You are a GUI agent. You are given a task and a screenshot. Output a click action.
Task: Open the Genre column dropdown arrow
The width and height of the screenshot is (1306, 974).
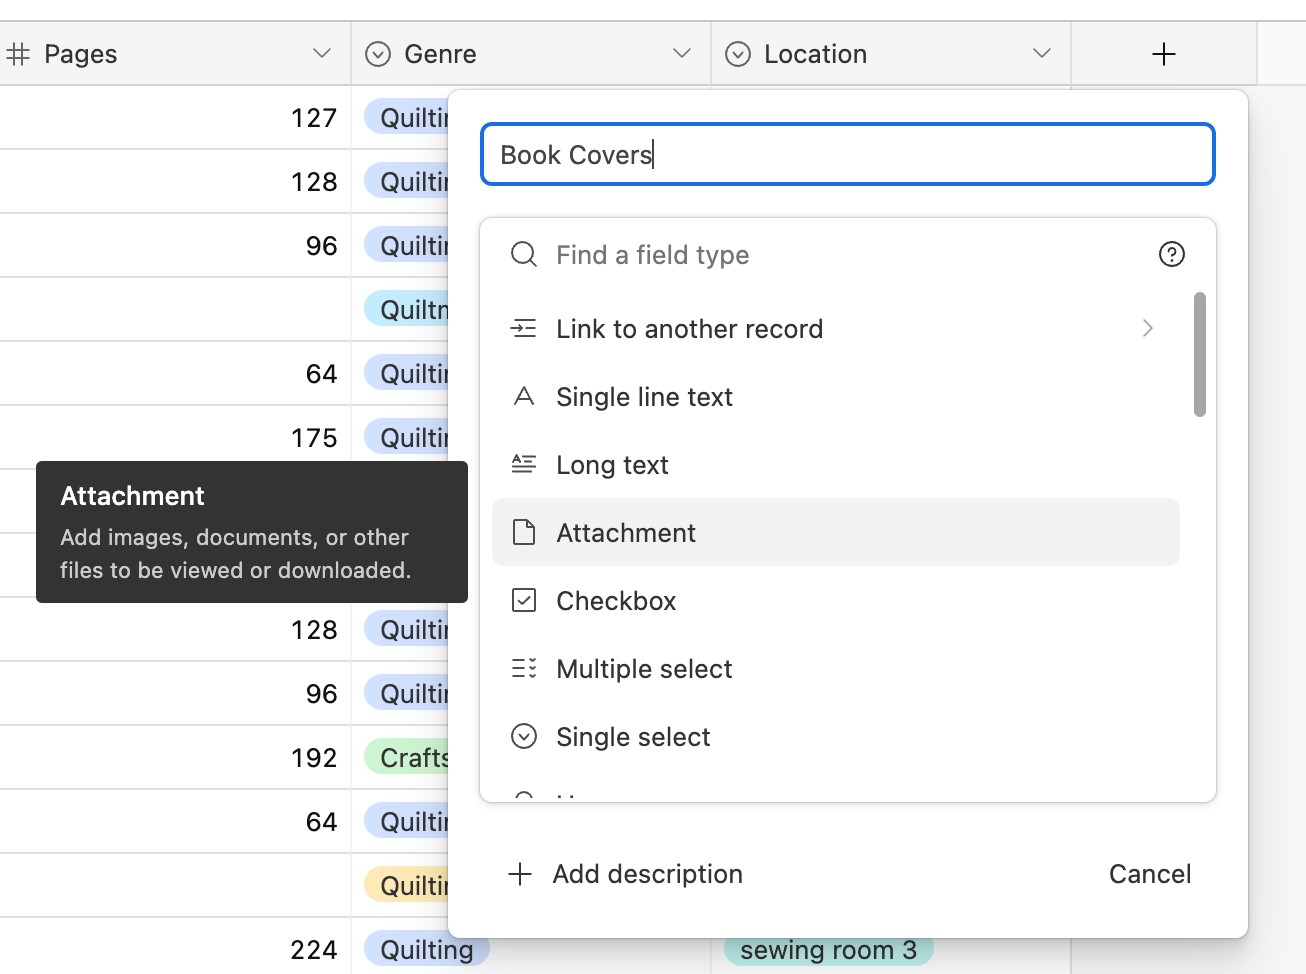click(x=682, y=54)
